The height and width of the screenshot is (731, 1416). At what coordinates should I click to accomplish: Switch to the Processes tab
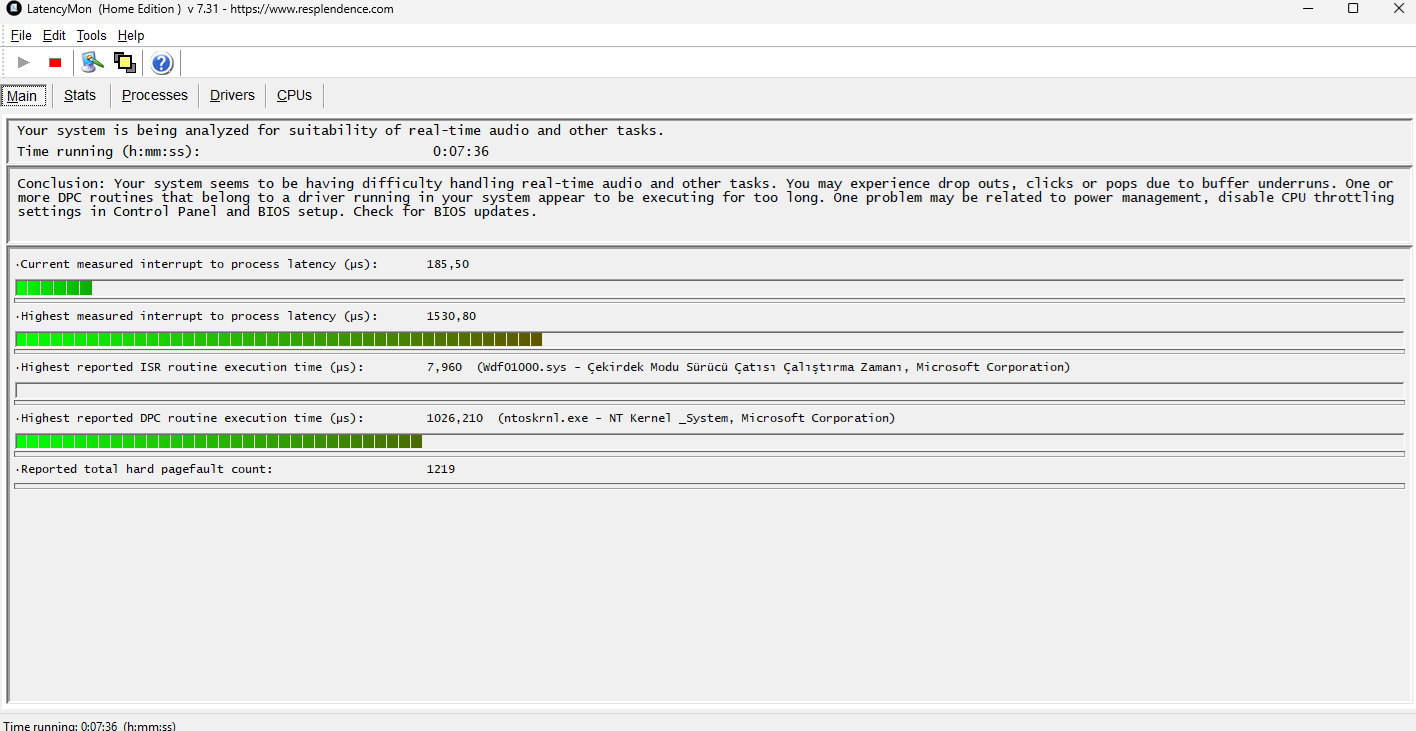pyautogui.click(x=155, y=95)
